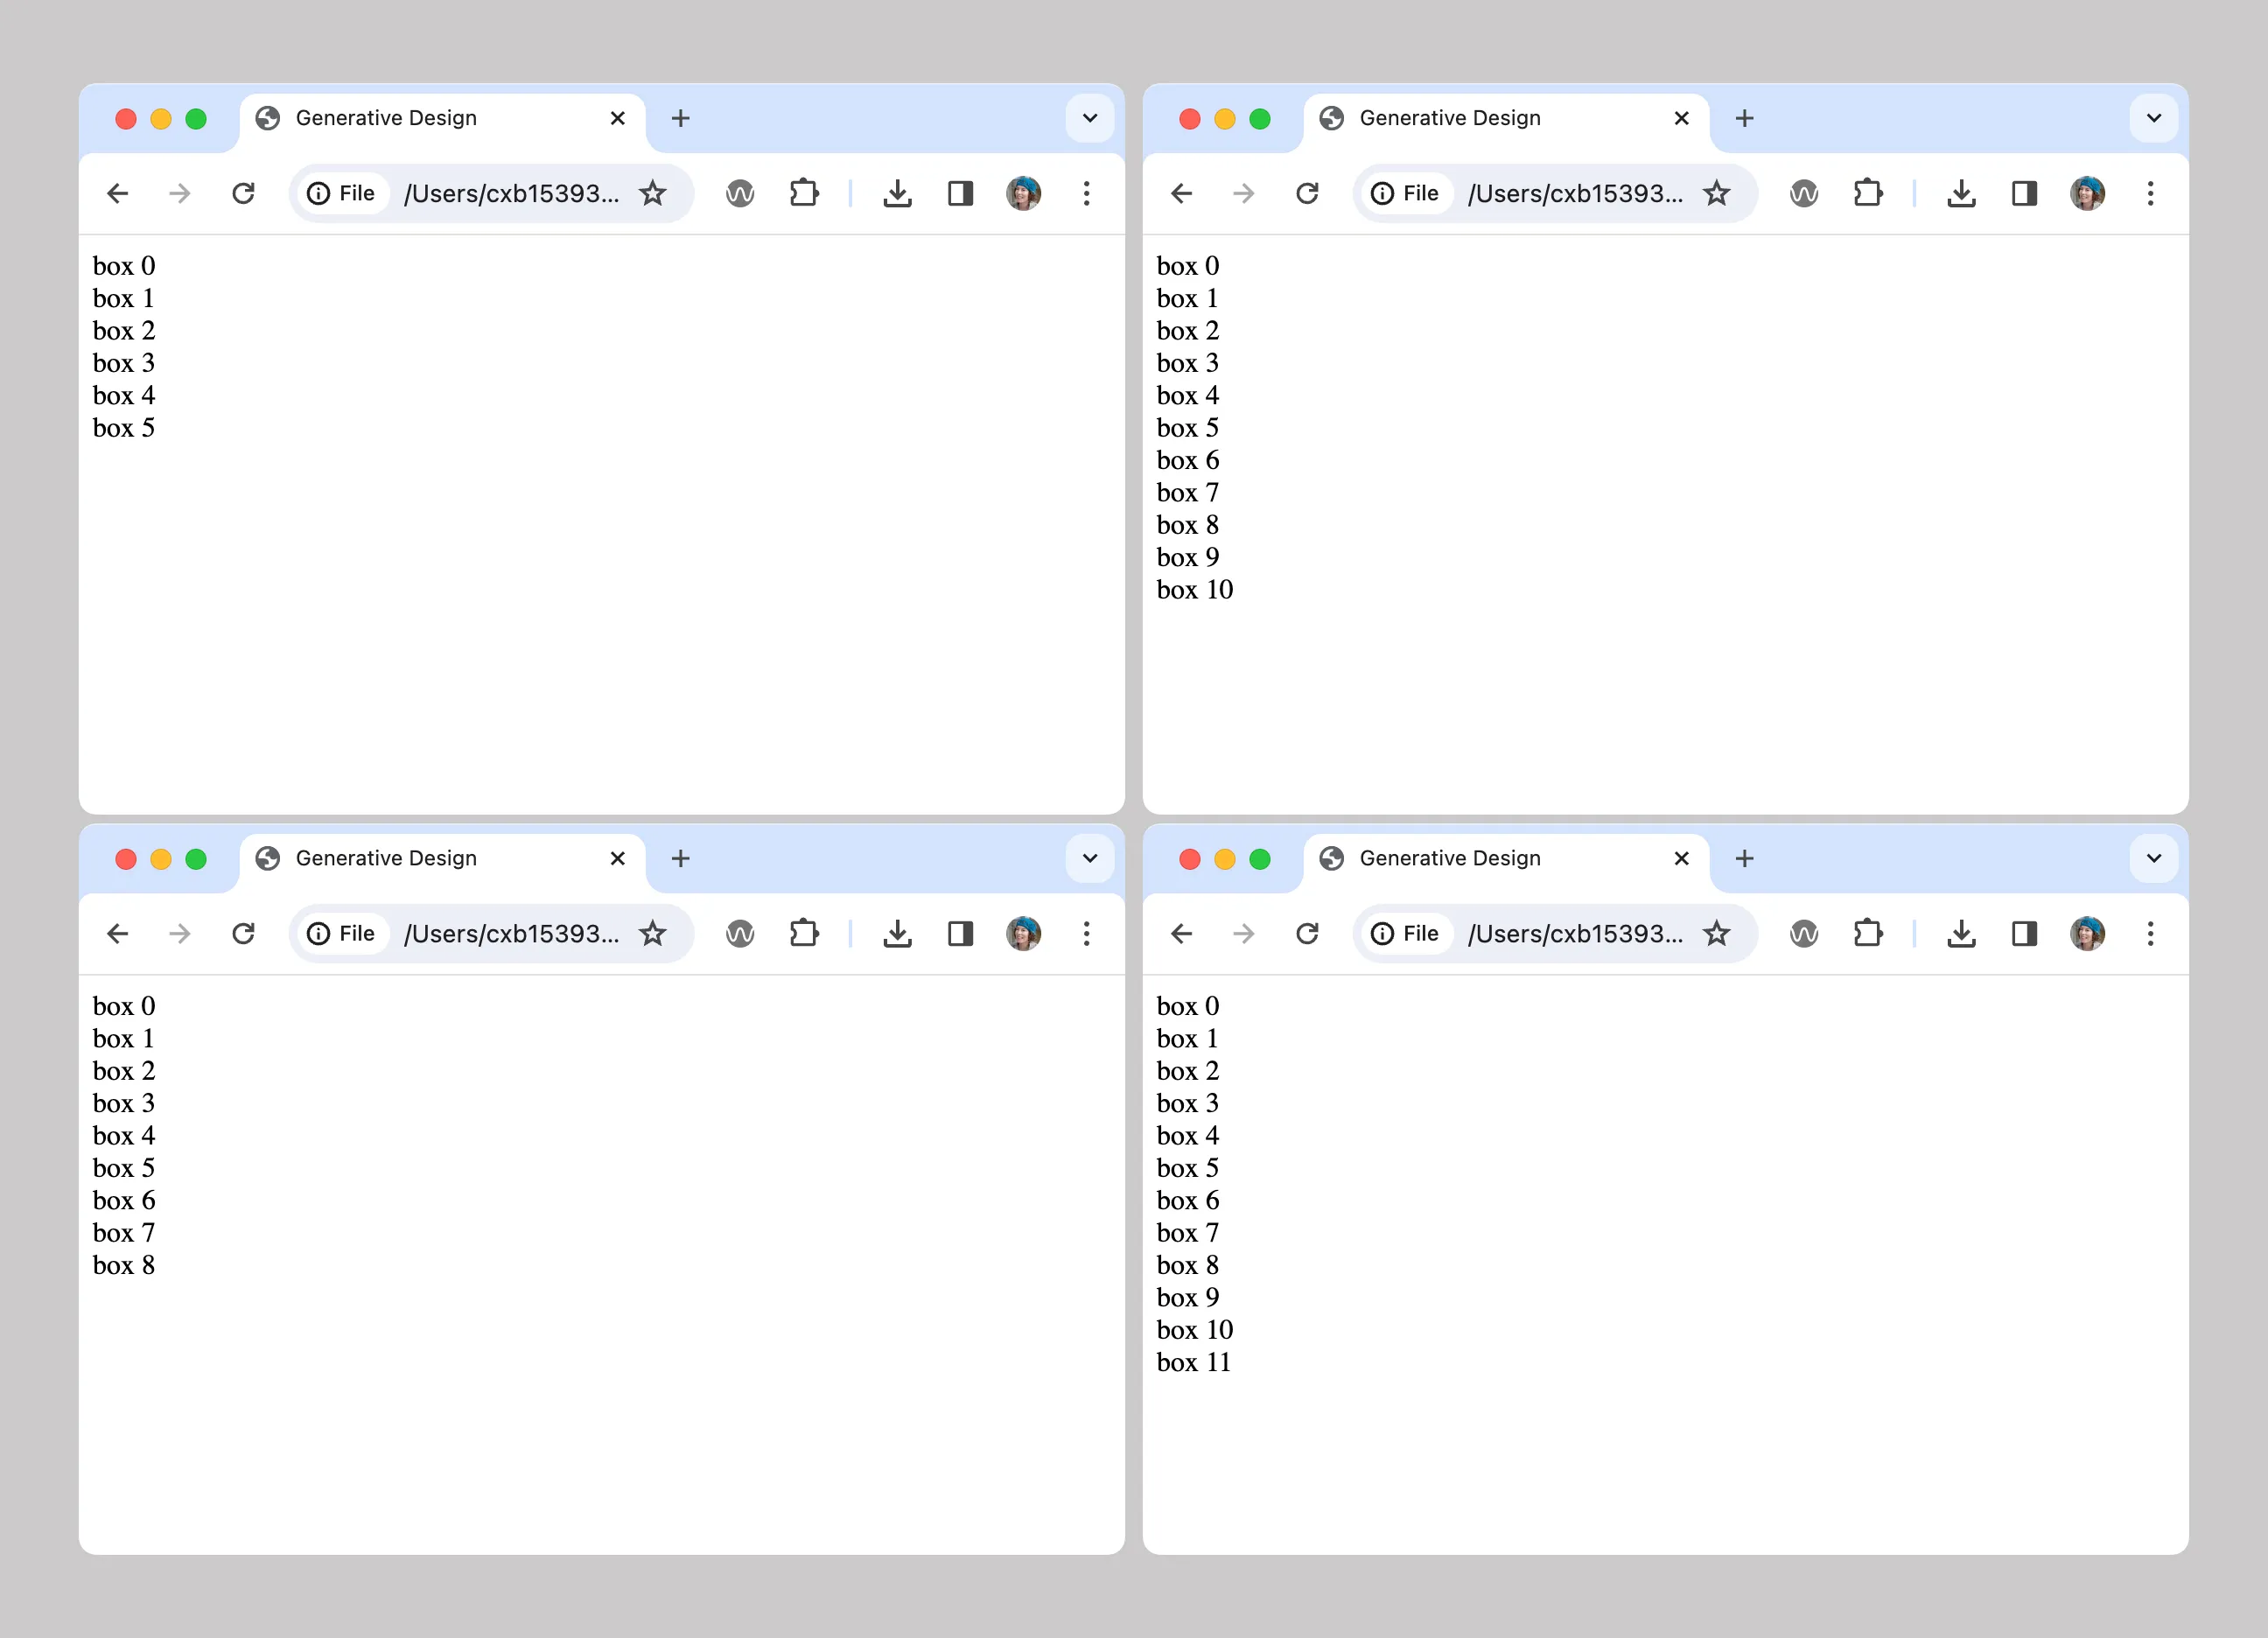Open the side panel icon in the top-right window

(x=2025, y=193)
